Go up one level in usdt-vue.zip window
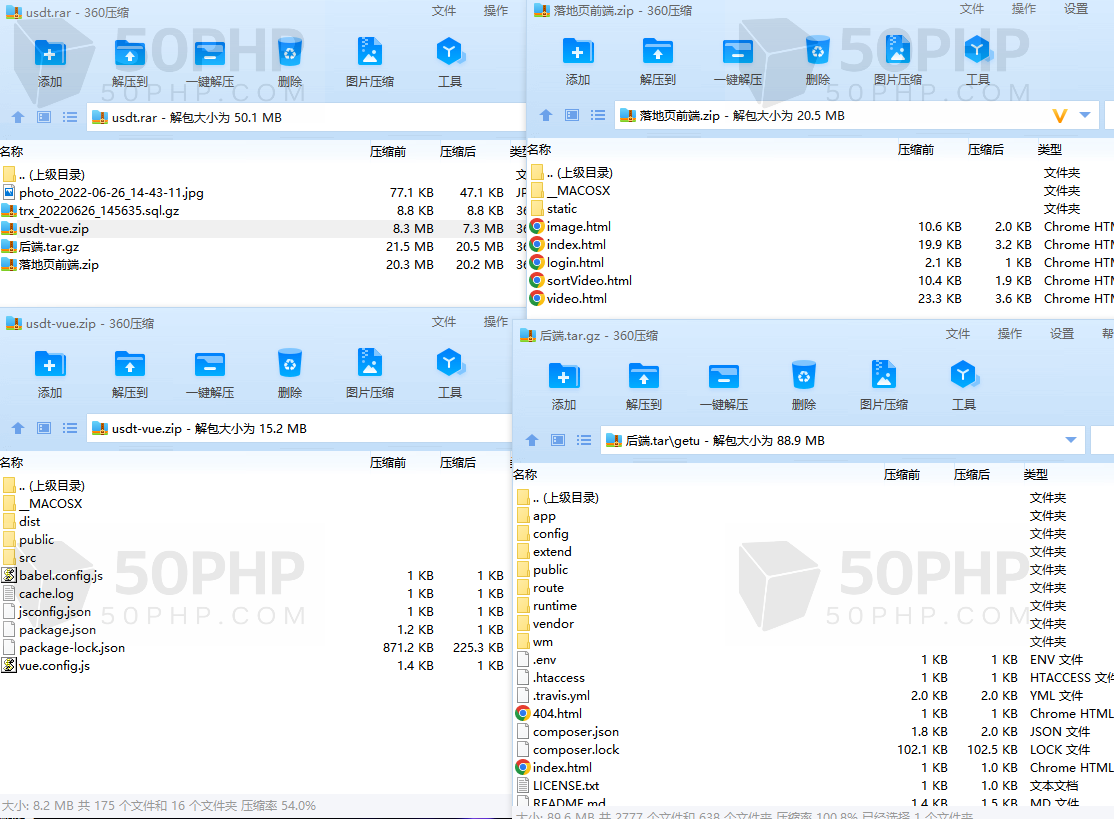The image size is (1114, 819). tap(17, 428)
